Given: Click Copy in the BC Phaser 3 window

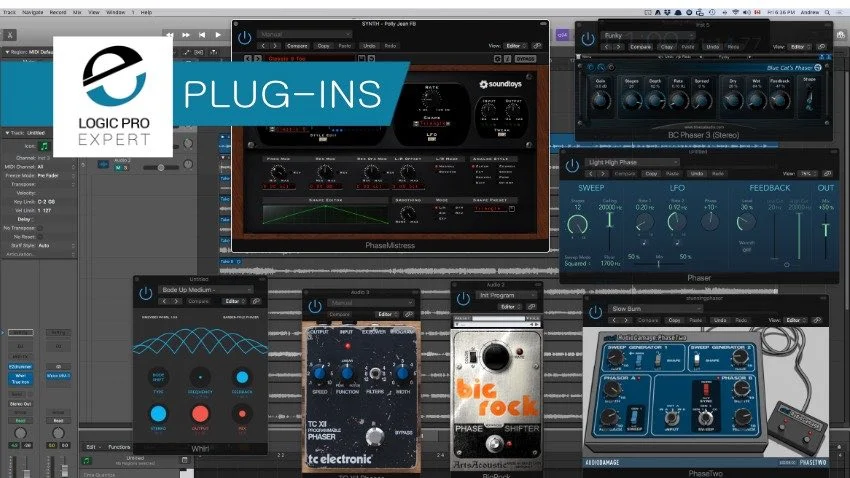Looking at the screenshot, I should click(x=667, y=47).
